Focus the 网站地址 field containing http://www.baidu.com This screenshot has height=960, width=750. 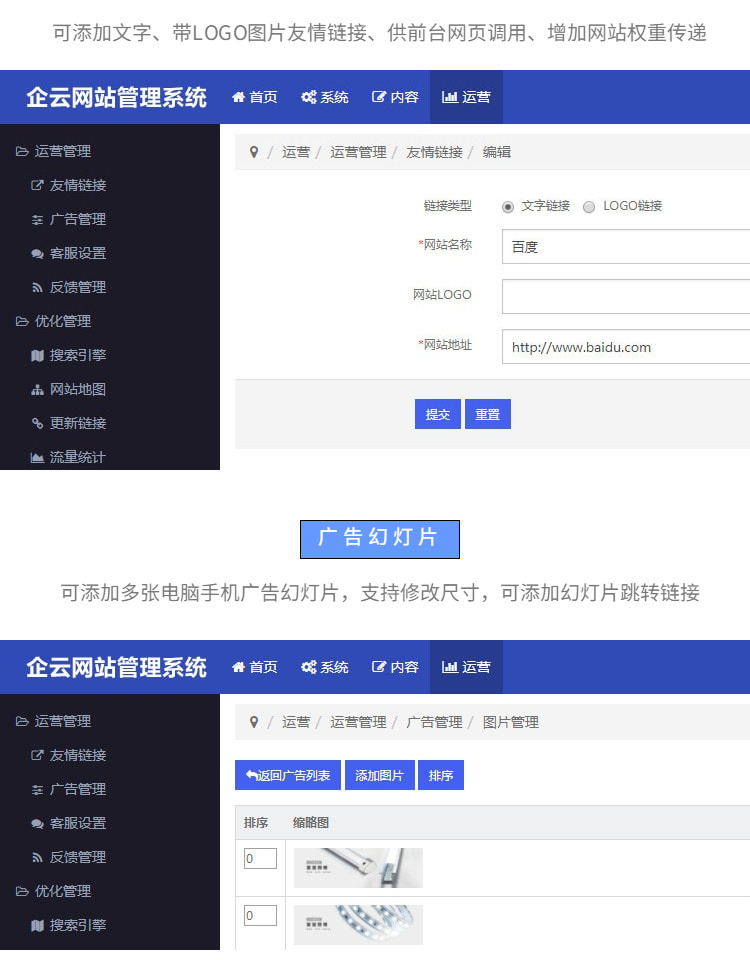[625, 347]
